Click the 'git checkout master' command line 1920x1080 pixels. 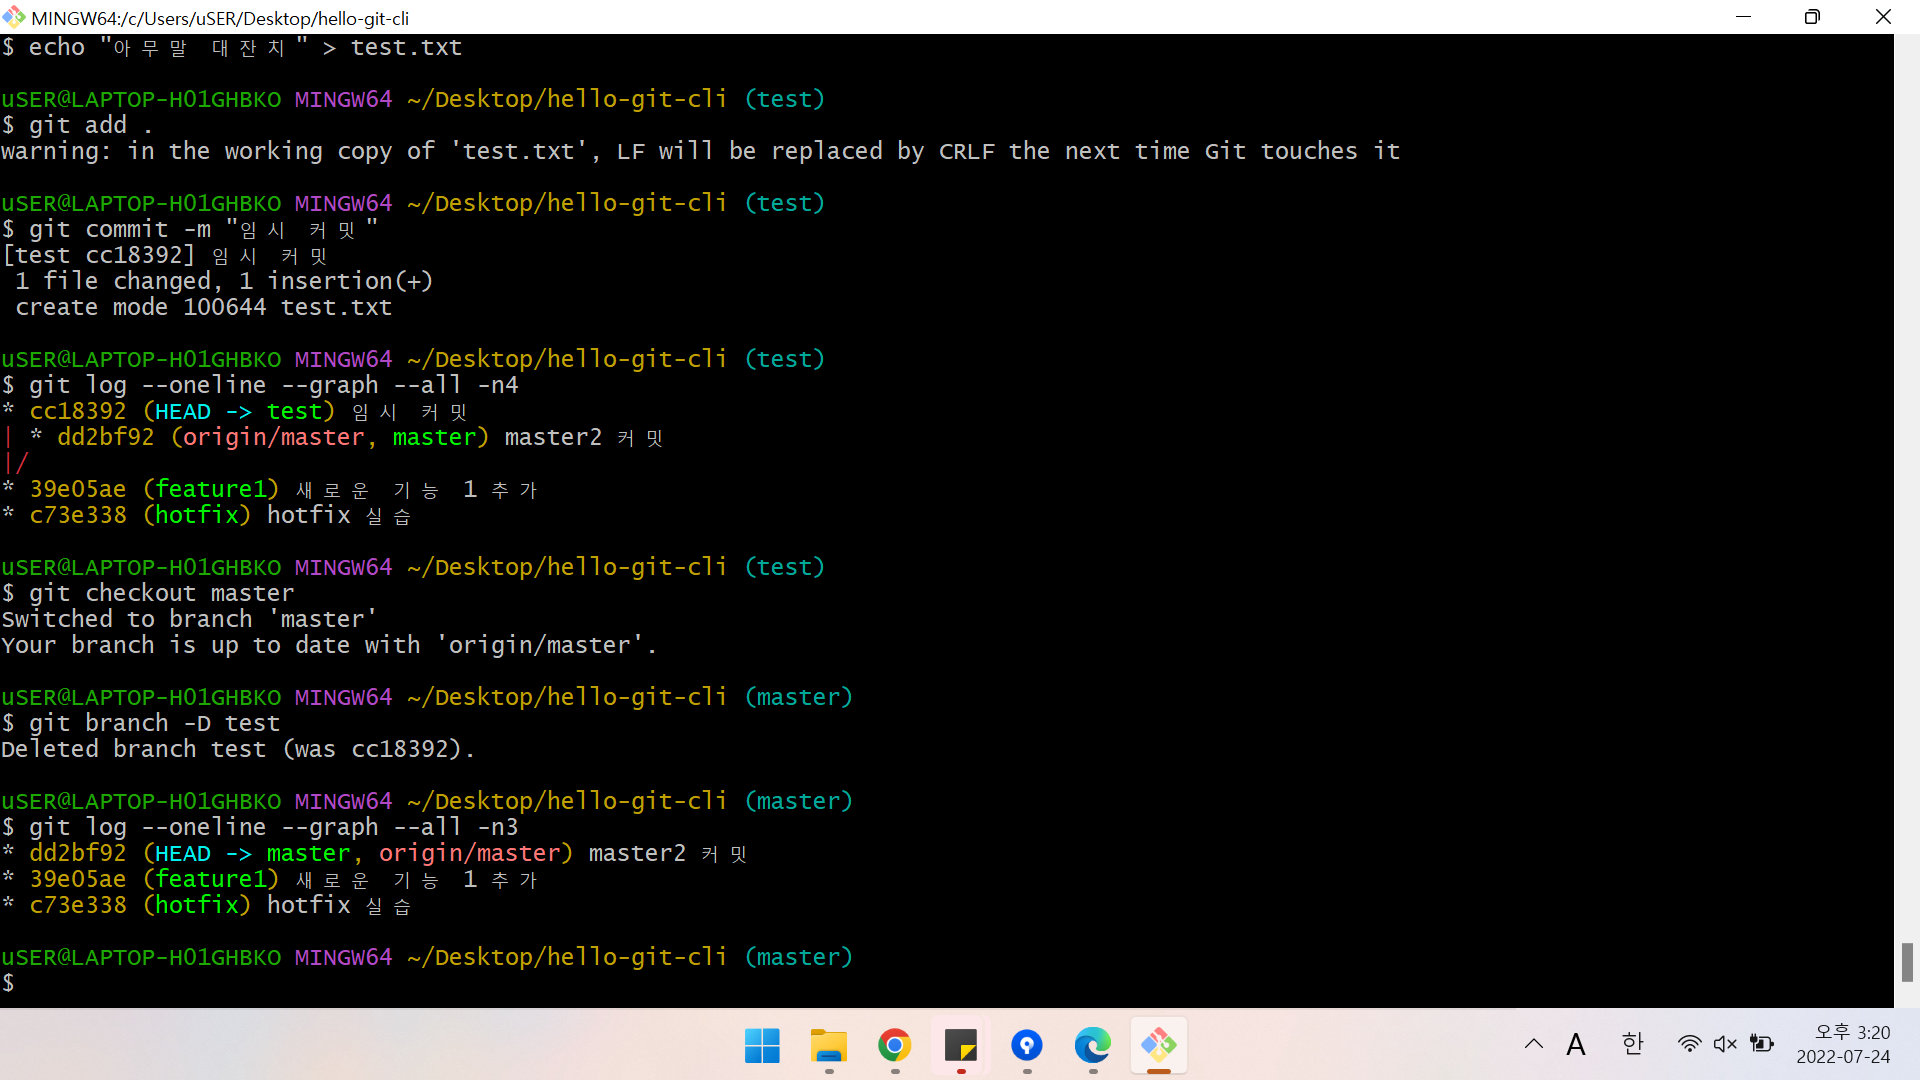148,593
